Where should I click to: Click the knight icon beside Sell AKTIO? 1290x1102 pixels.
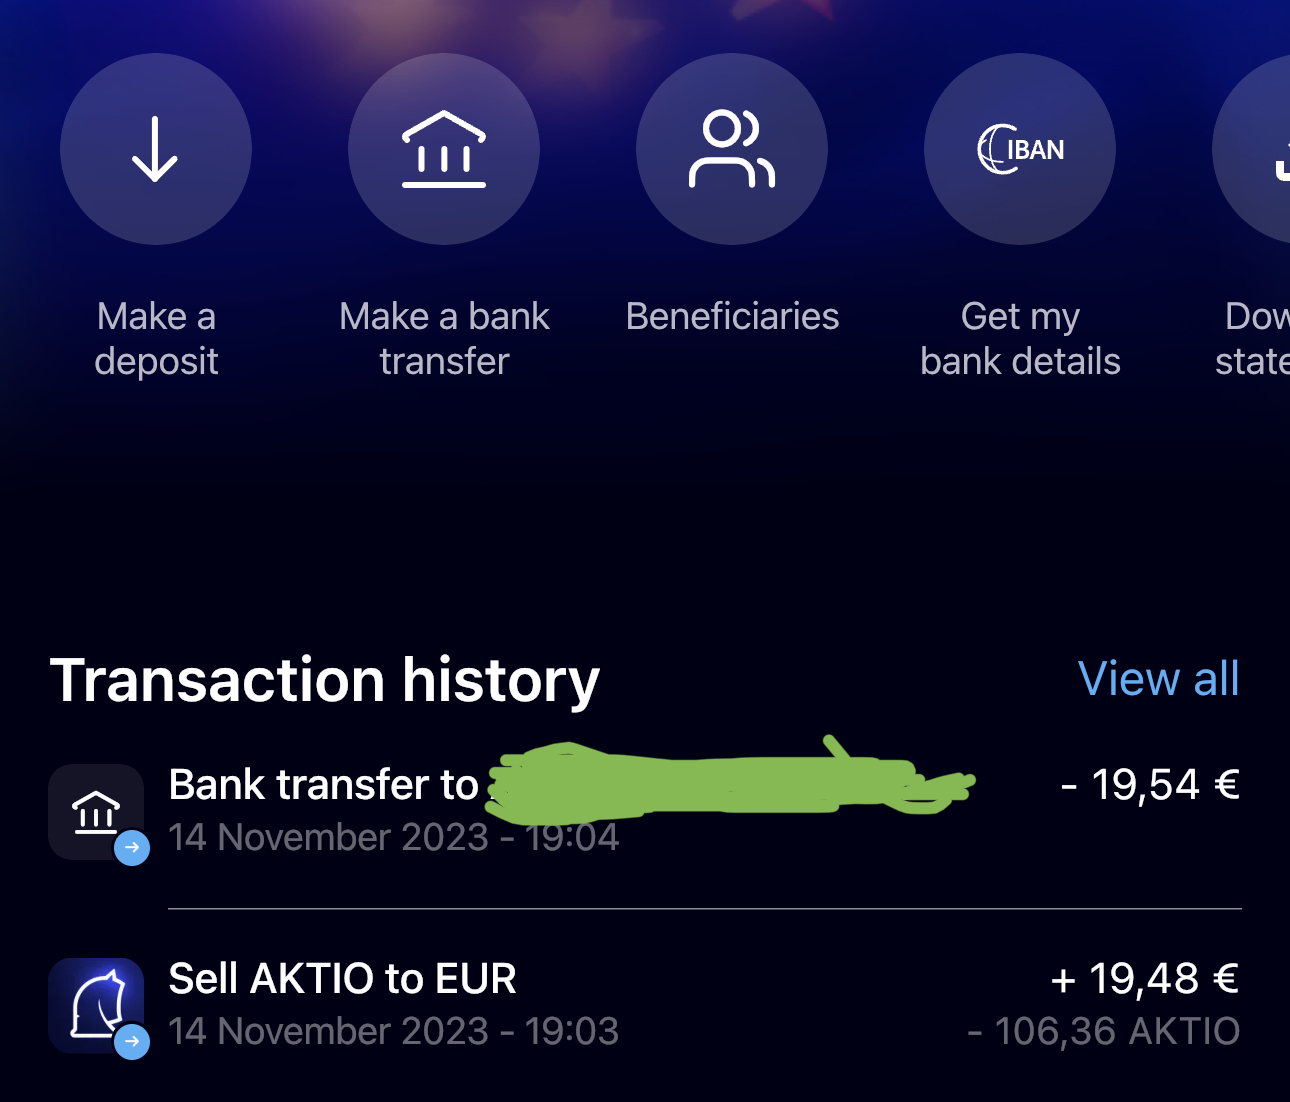pos(95,1004)
